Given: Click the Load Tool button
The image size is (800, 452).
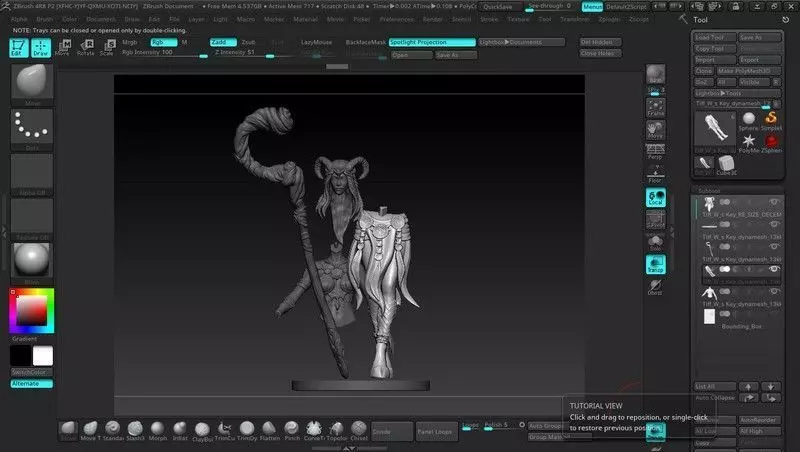Looking at the screenshot, I should pyautogui.click(x=714, y=37).
